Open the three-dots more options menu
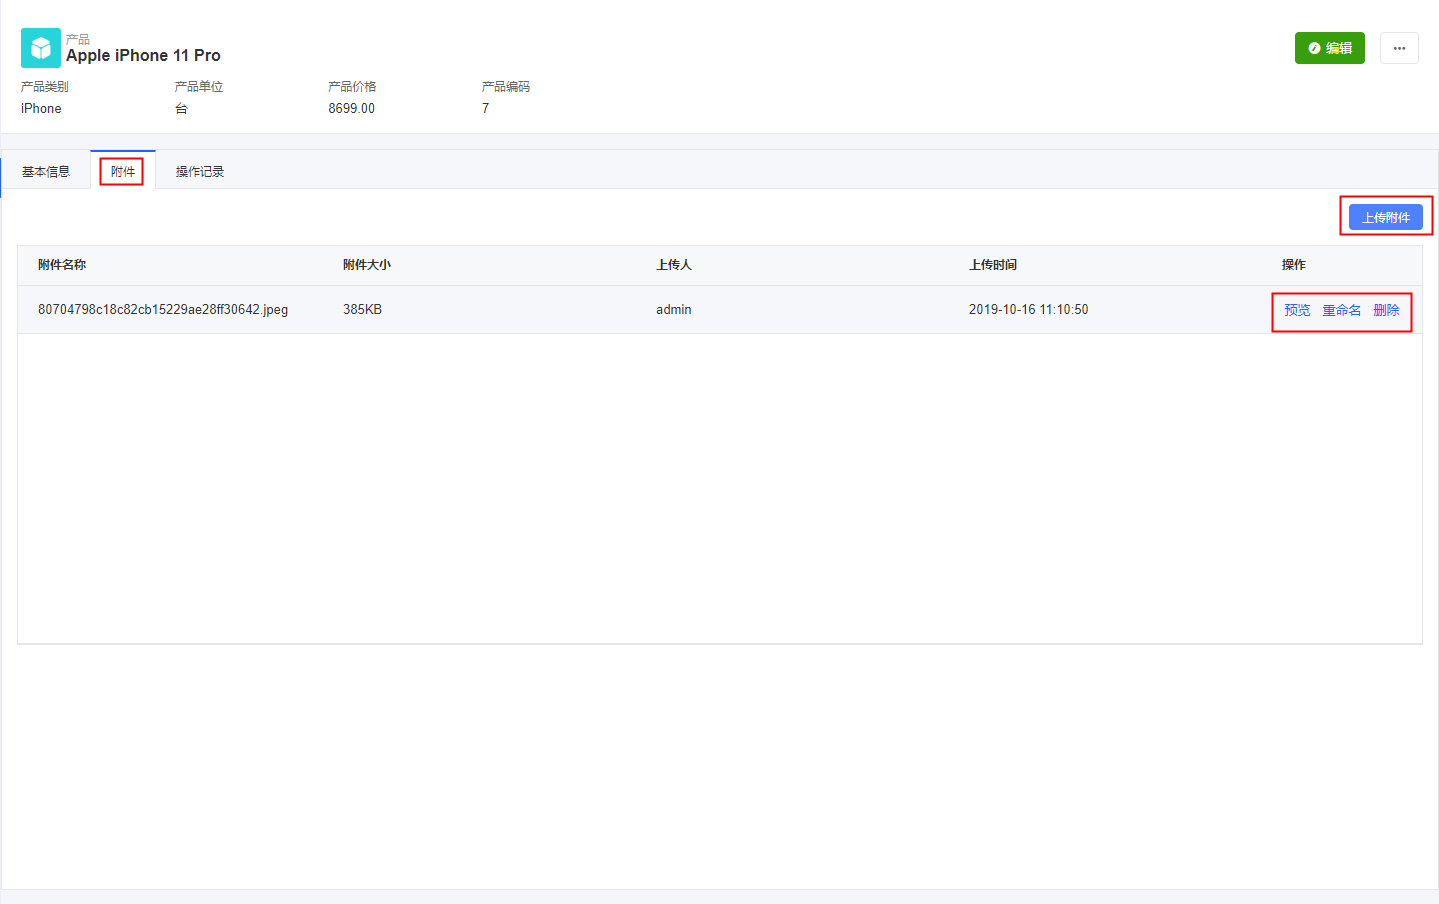Screen dimensions: 1439x904 1399,48
